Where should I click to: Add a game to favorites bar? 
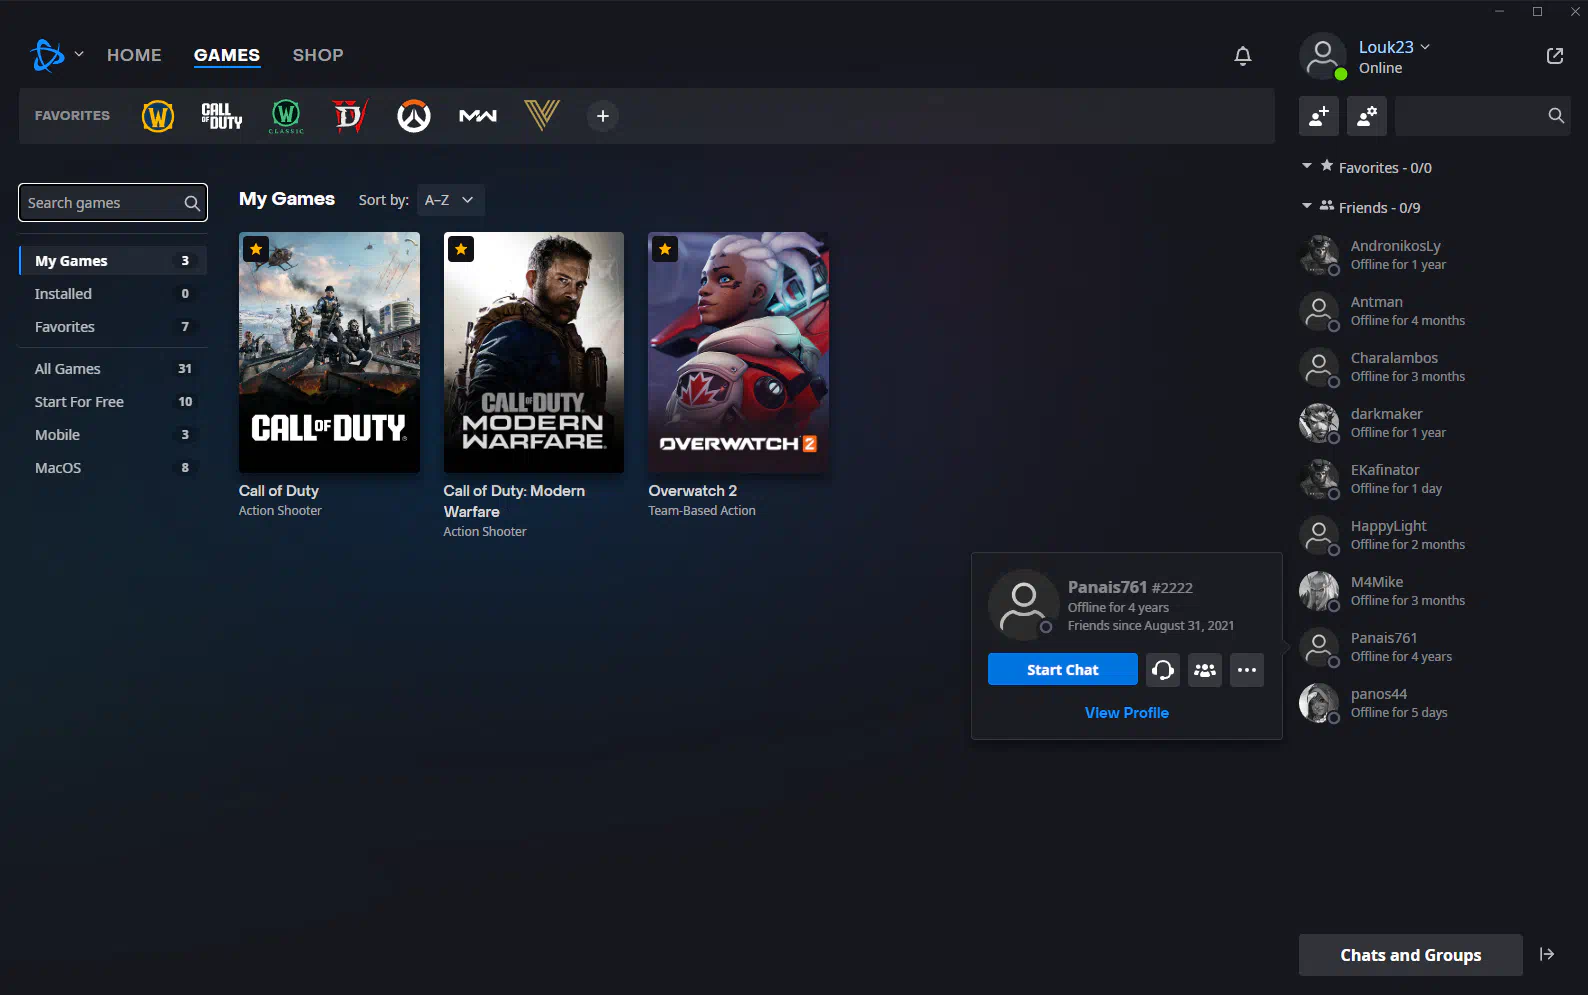point(603,116)
